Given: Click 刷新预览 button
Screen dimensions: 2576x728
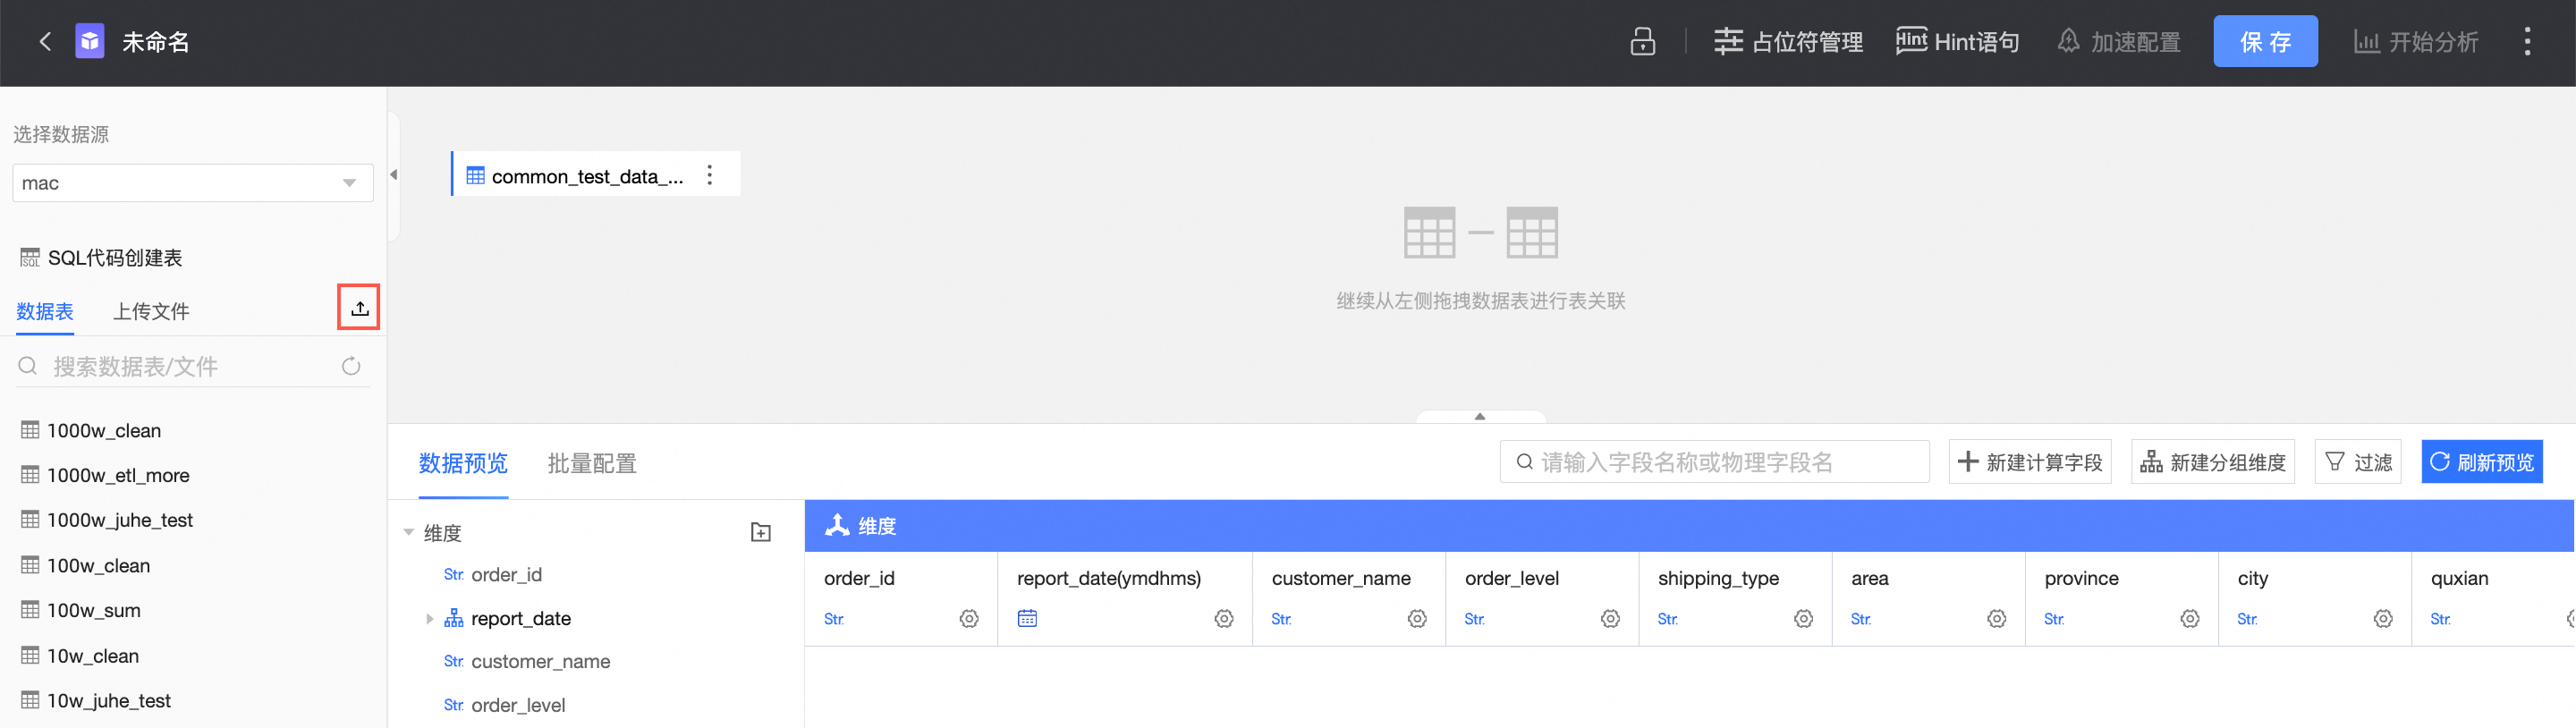Looking at the screenshot, I should click(2482, 462).
